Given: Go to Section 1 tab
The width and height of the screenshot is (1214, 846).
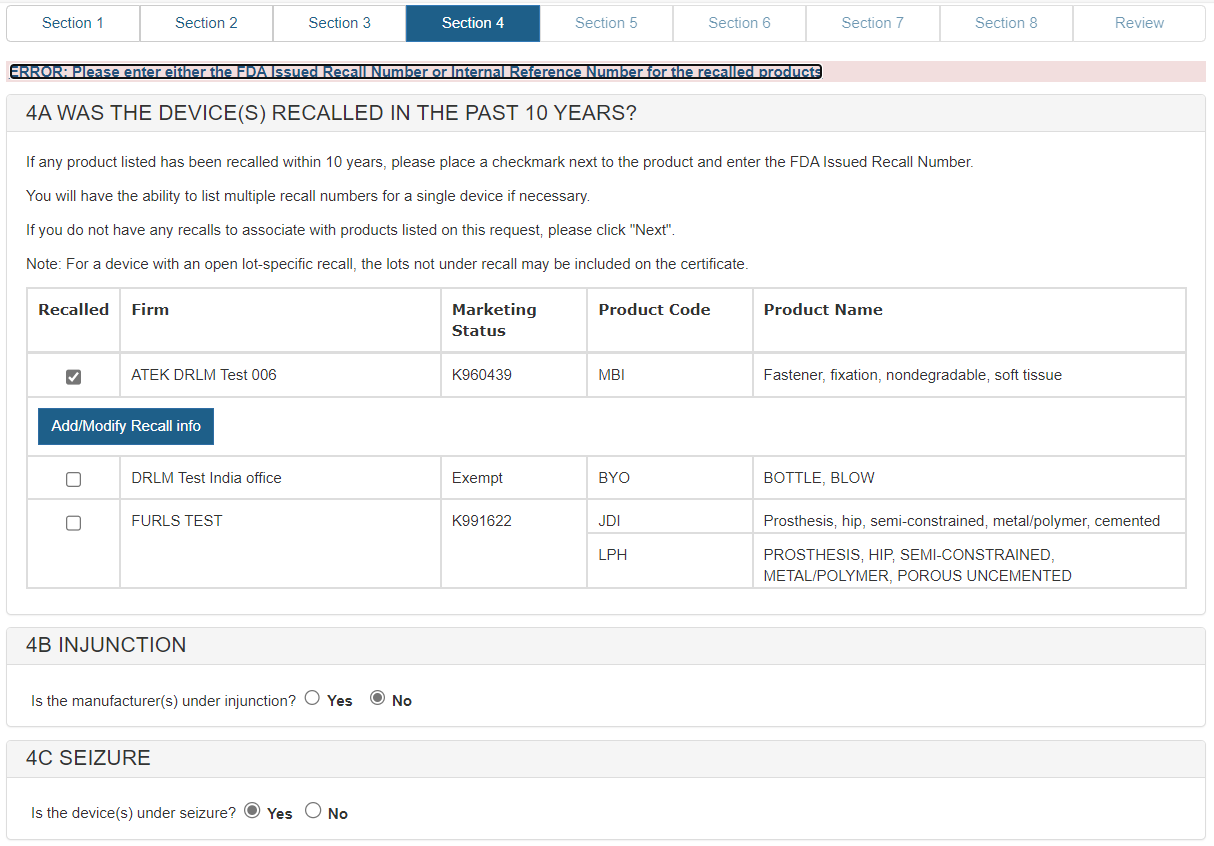Looking at the screenshot, I should [x=73, y=23].
